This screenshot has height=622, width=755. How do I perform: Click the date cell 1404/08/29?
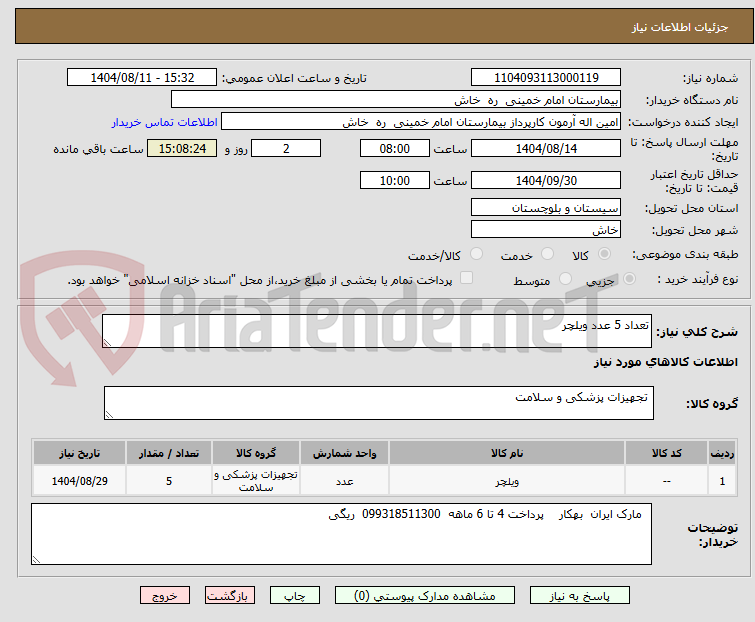click(79, 480)
